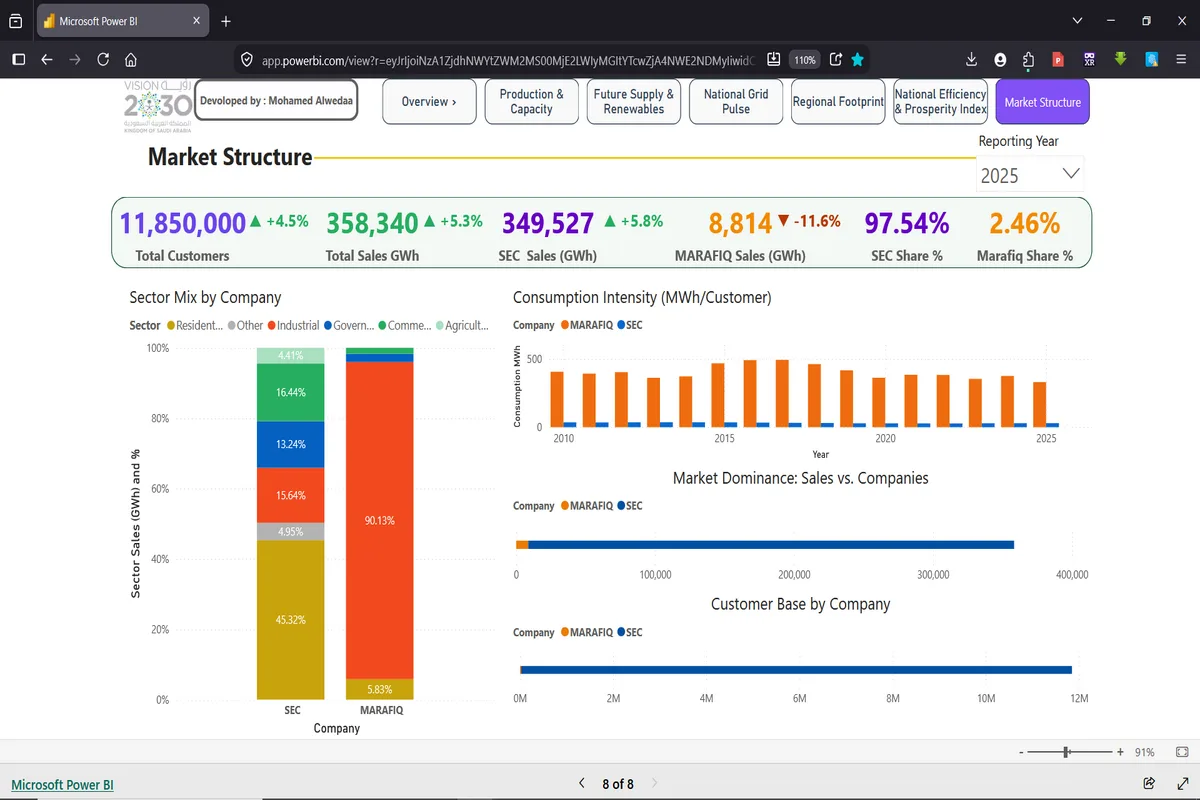Open the tracking protection shield icon
The image size is (1200, 800).
tap(247, 60)
